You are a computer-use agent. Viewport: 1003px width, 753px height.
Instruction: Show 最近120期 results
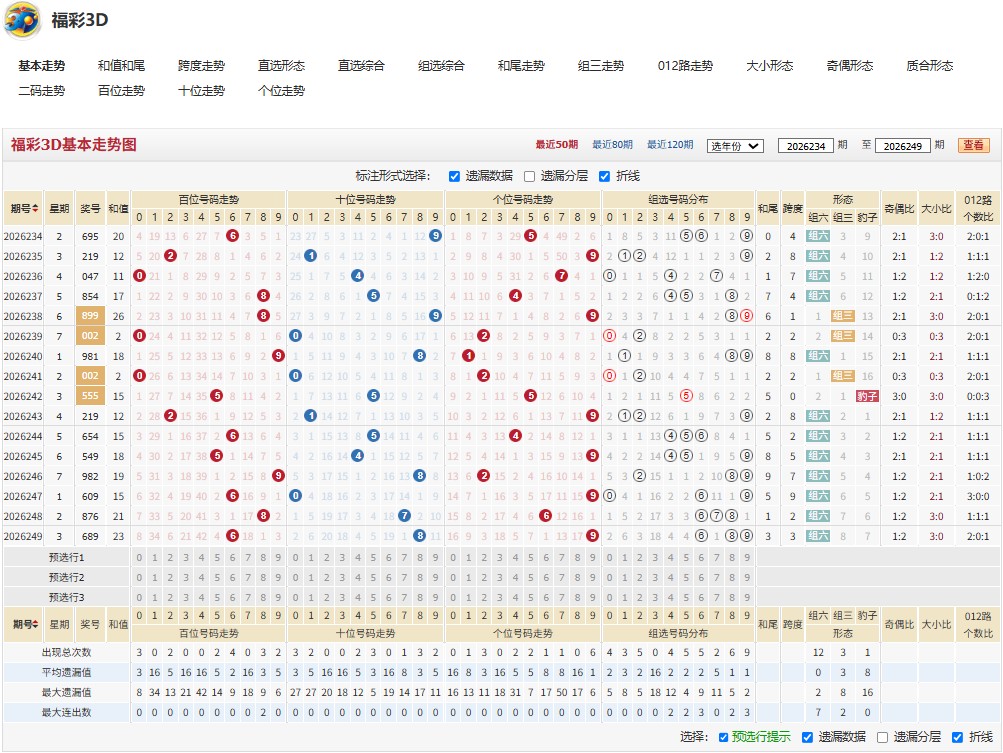pos(670,145)
